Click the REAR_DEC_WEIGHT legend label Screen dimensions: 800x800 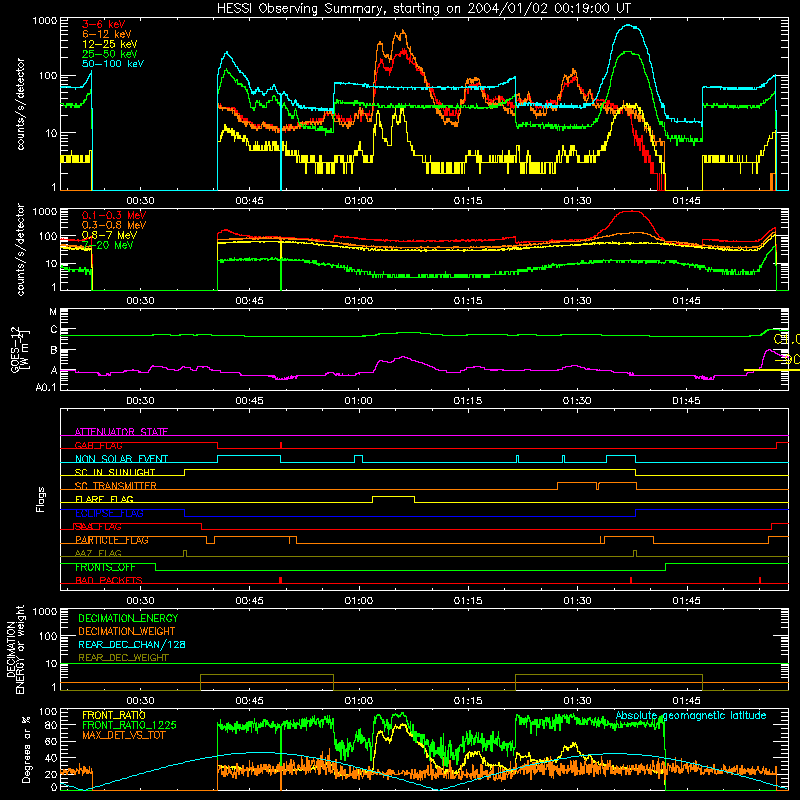point(123,658)
